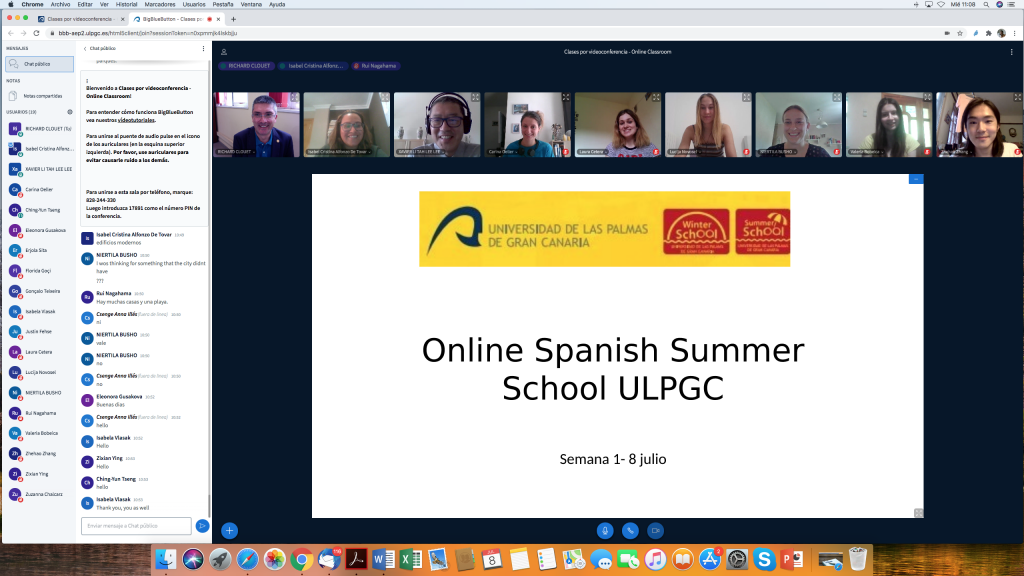Image resolution: width=1024 pixels, height=576 pixels.
Task: Mute the microphone button
Action: 604,530
